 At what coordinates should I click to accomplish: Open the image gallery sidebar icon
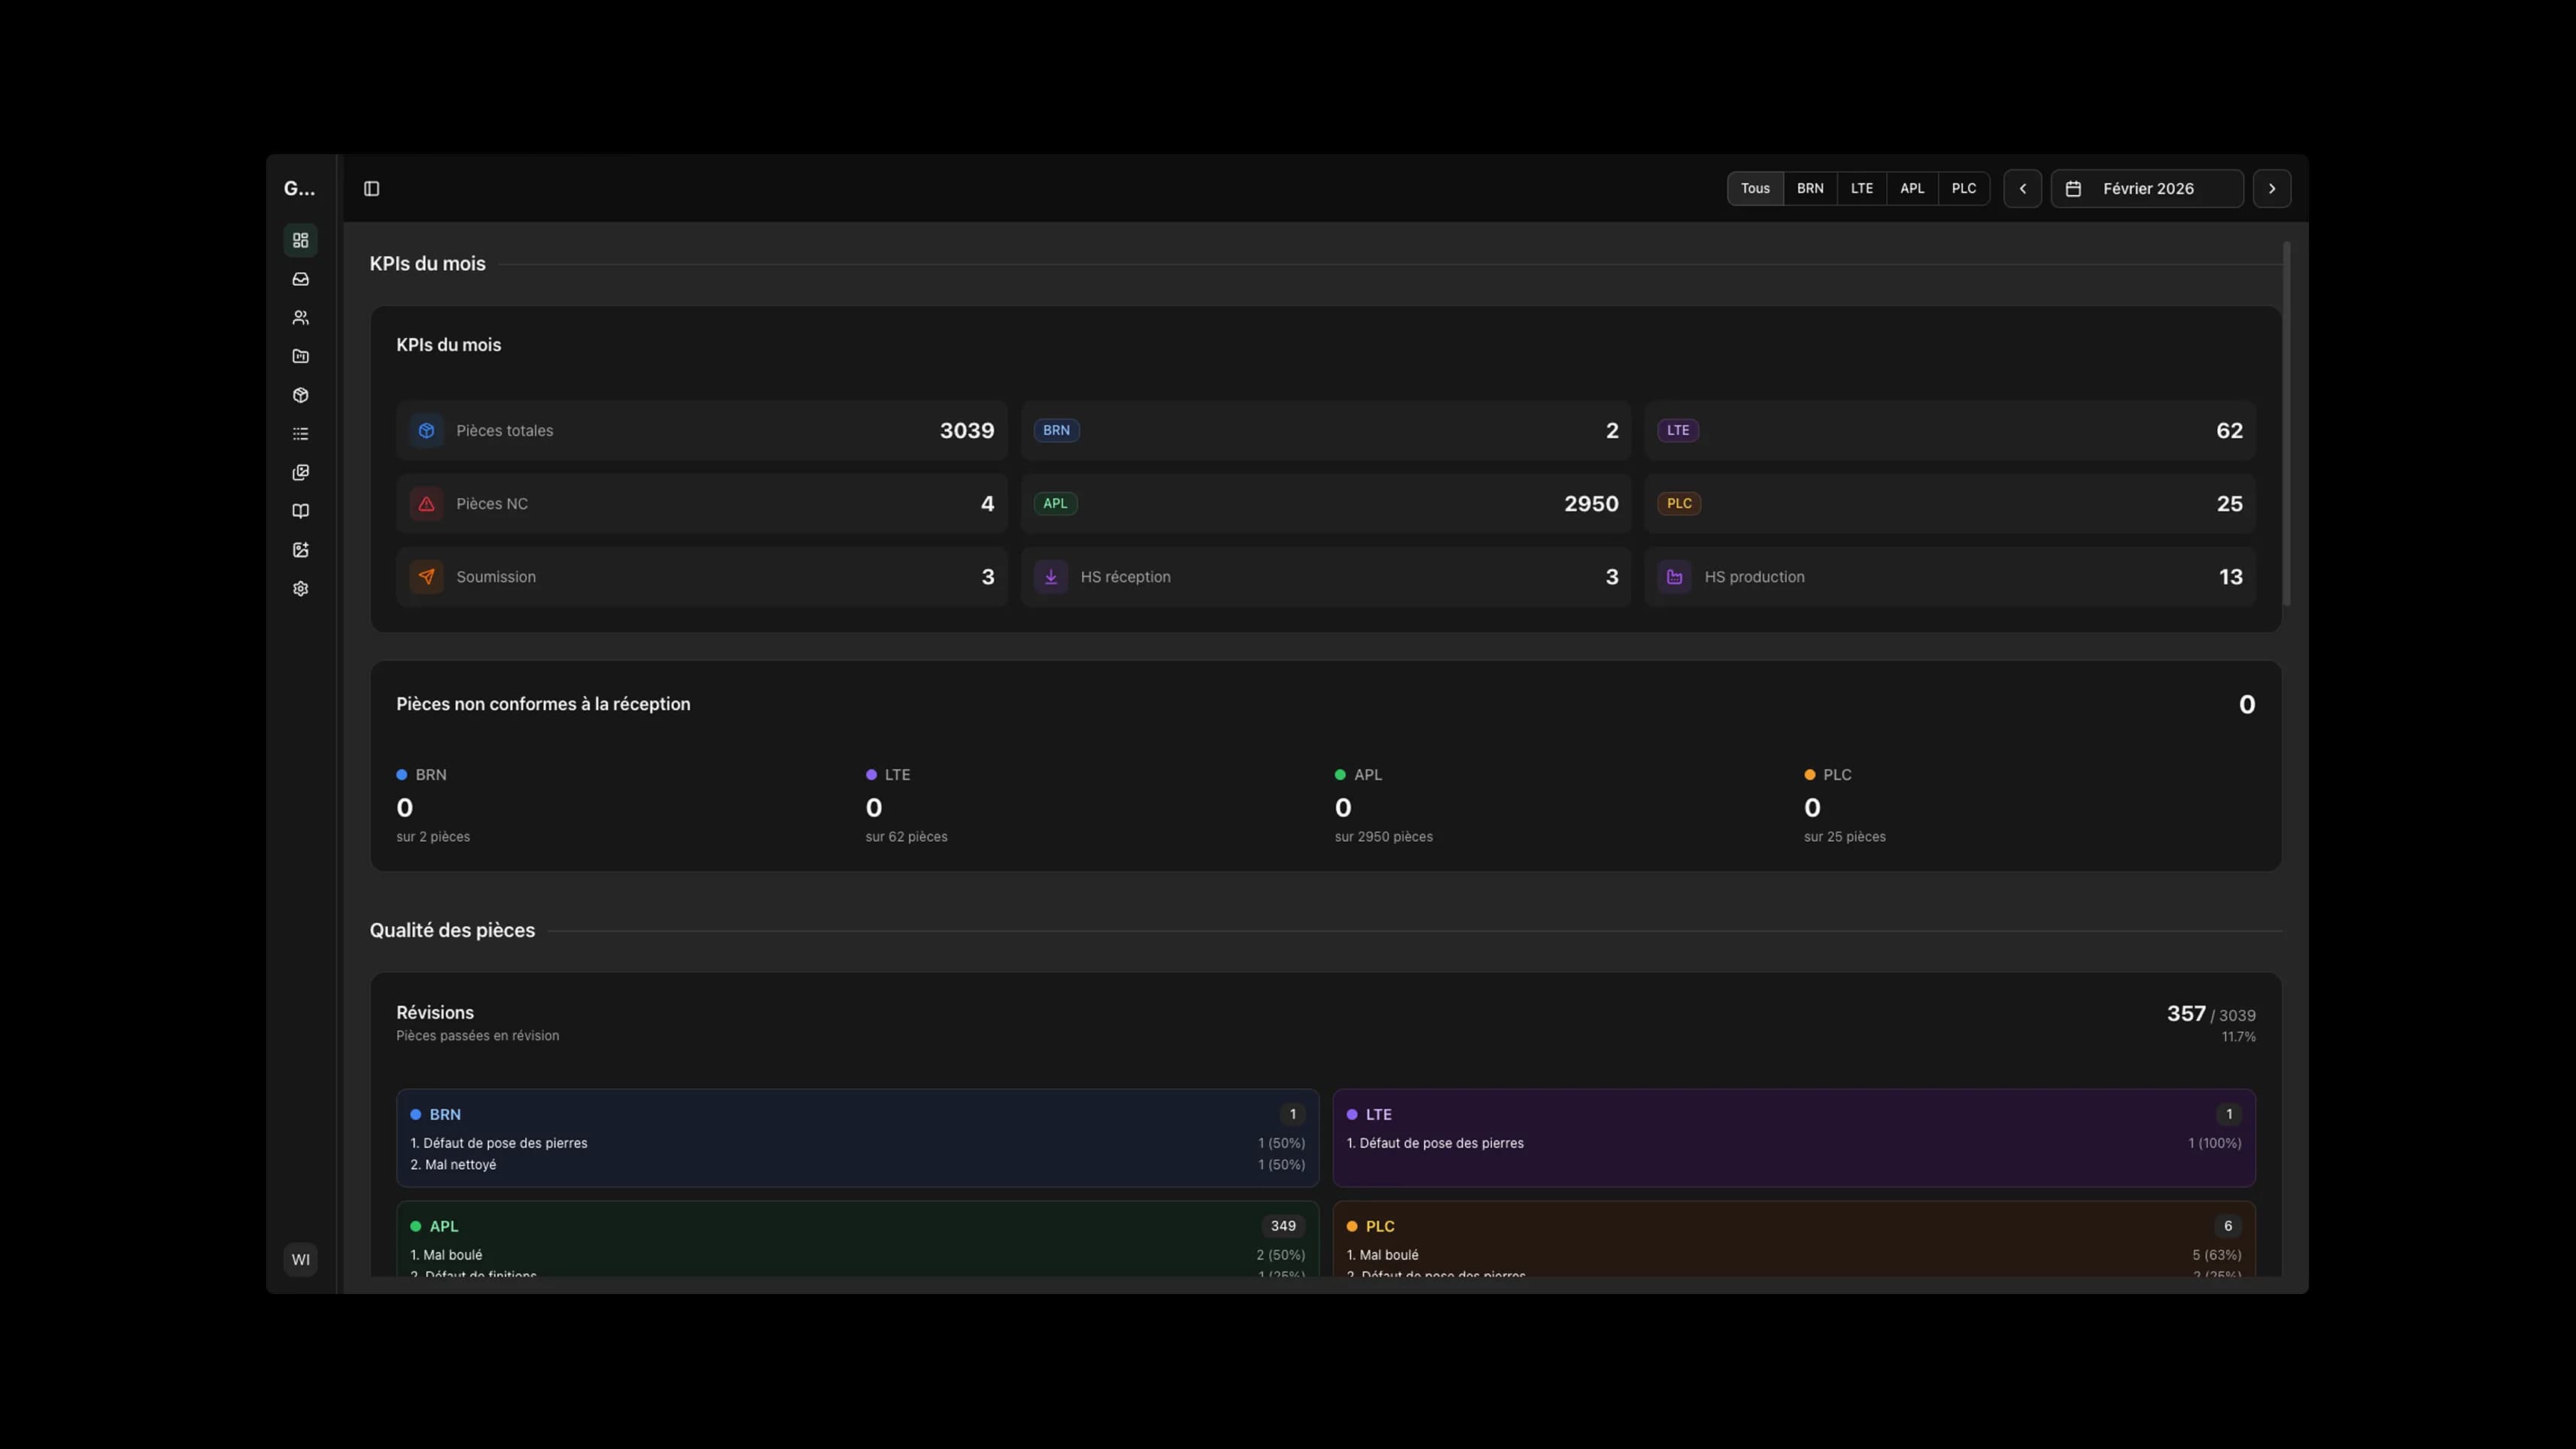coord(300,472)
